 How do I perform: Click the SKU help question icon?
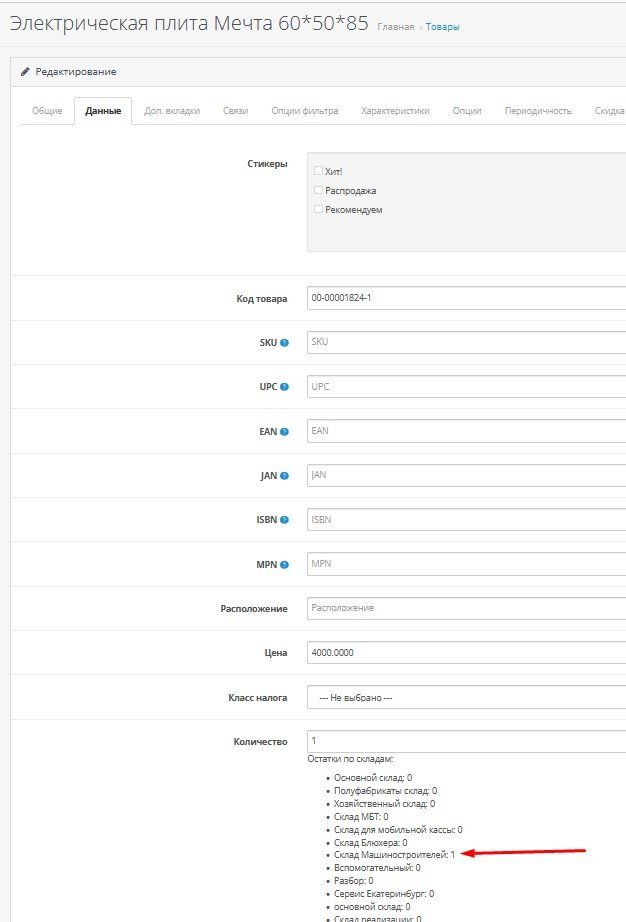point(284,343)
